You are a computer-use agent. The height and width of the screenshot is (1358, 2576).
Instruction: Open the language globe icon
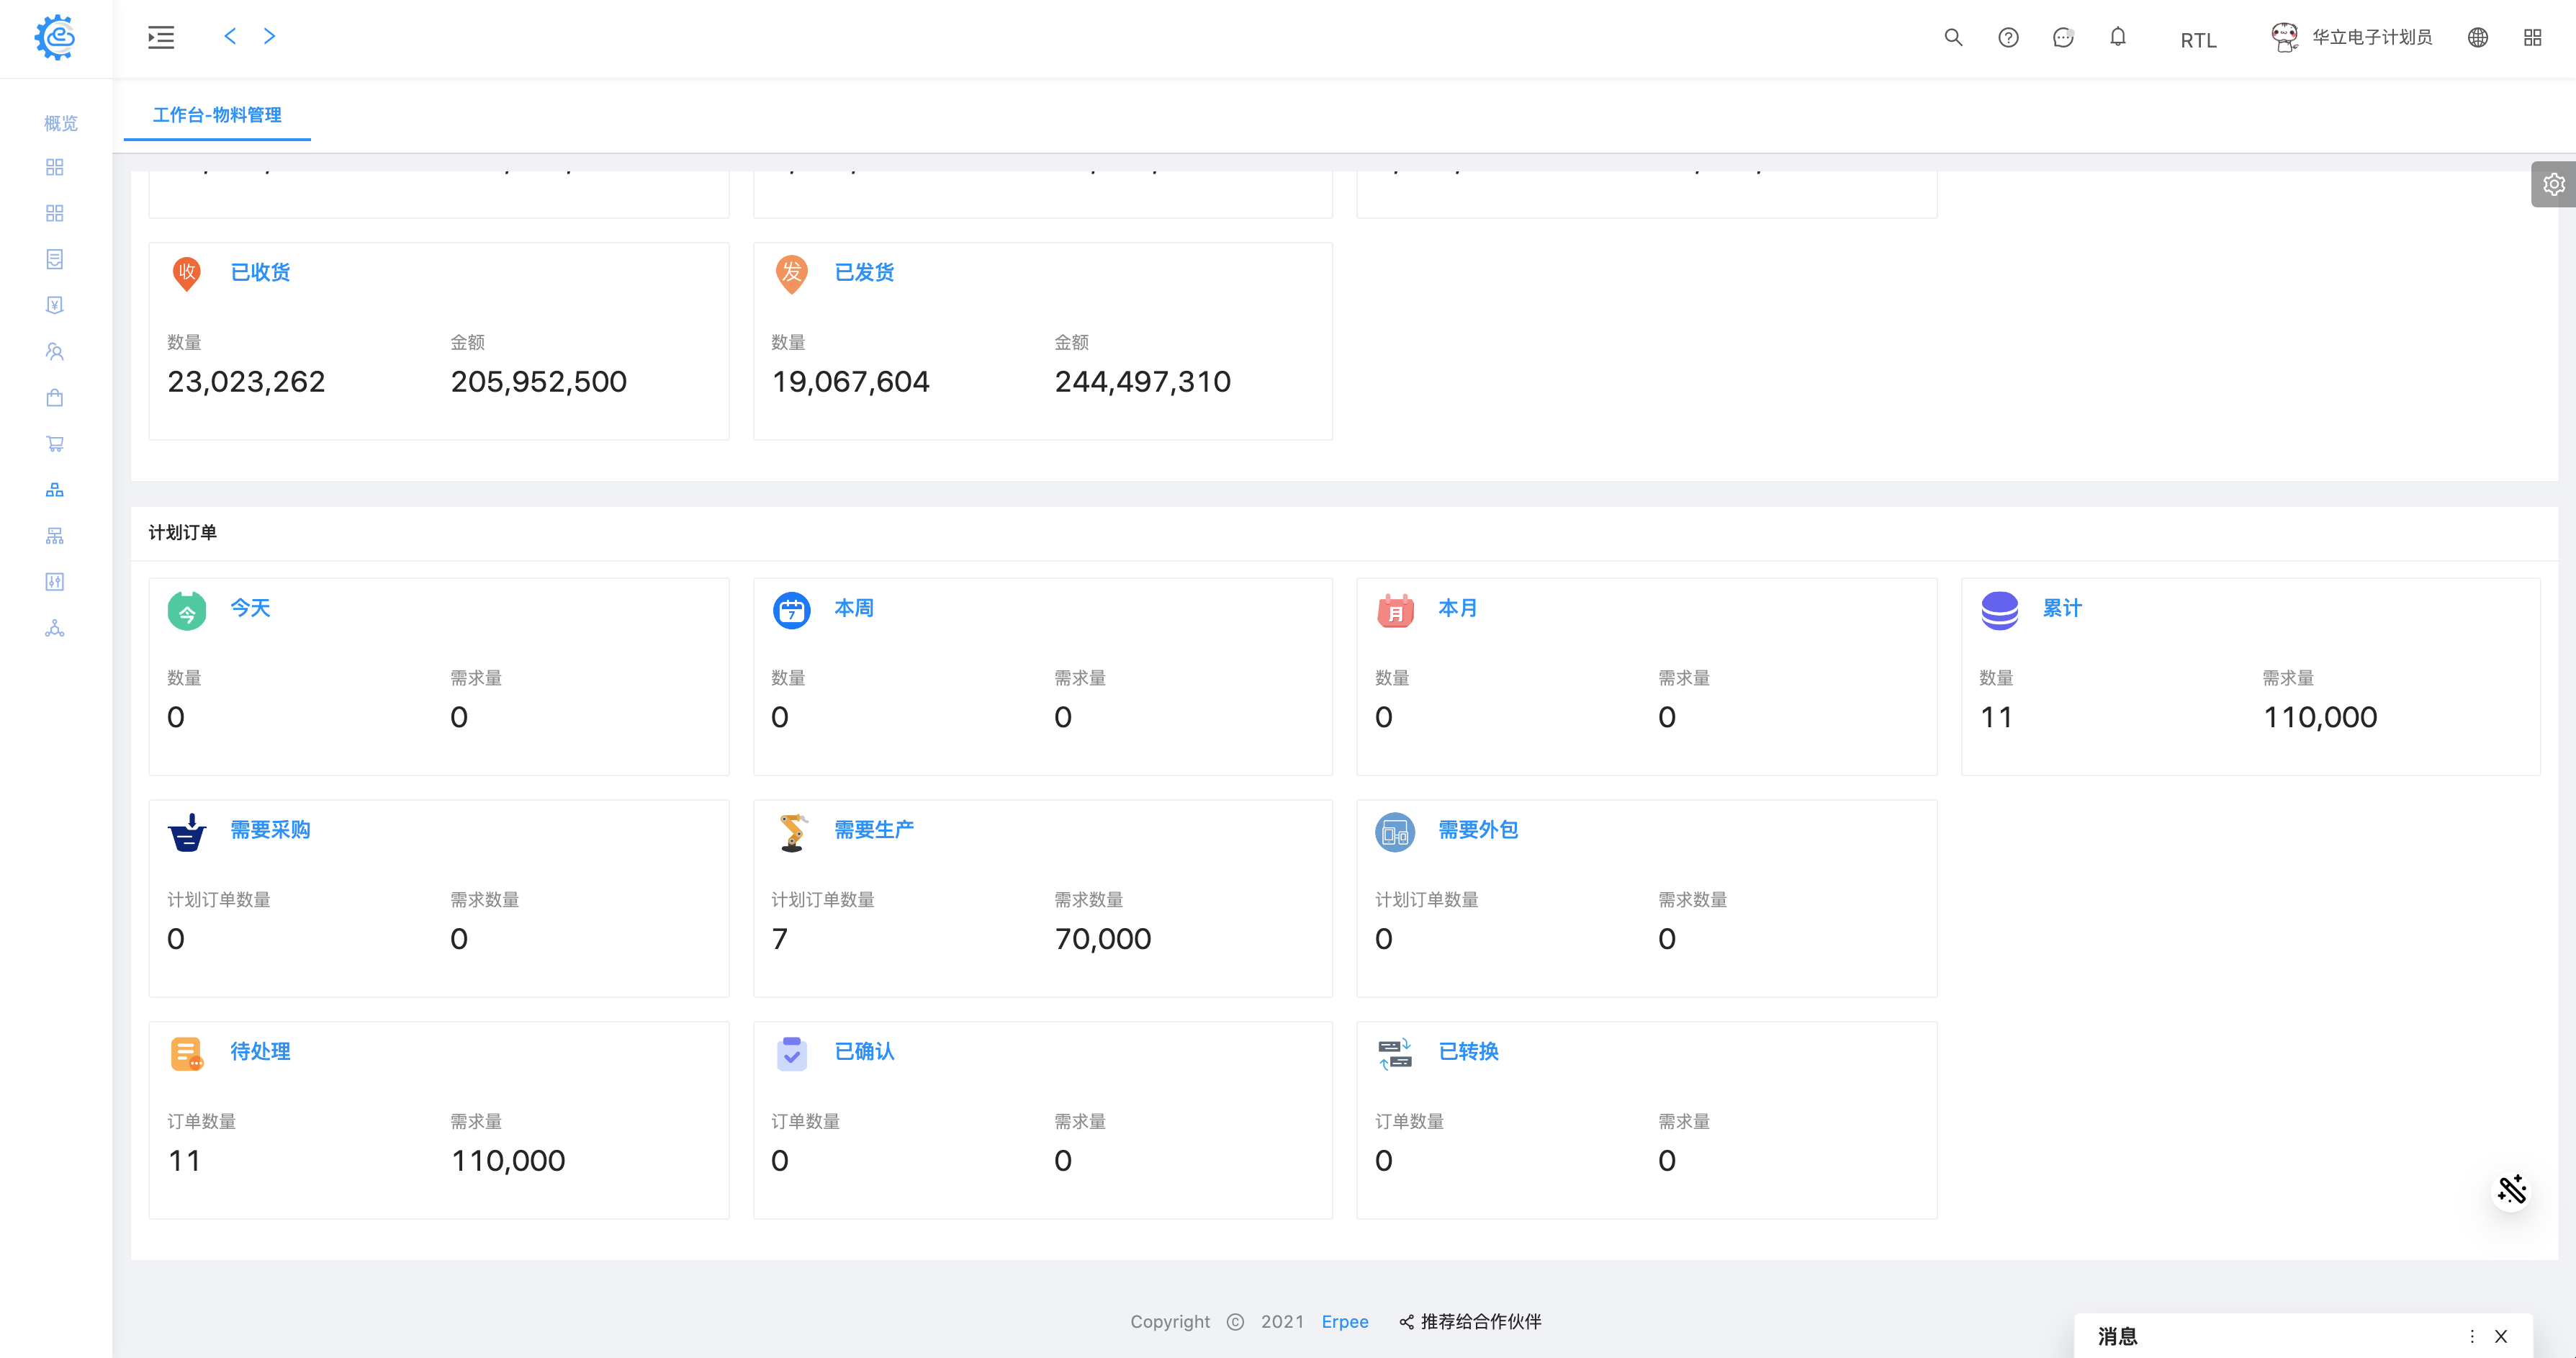(x=2478, y=38)
